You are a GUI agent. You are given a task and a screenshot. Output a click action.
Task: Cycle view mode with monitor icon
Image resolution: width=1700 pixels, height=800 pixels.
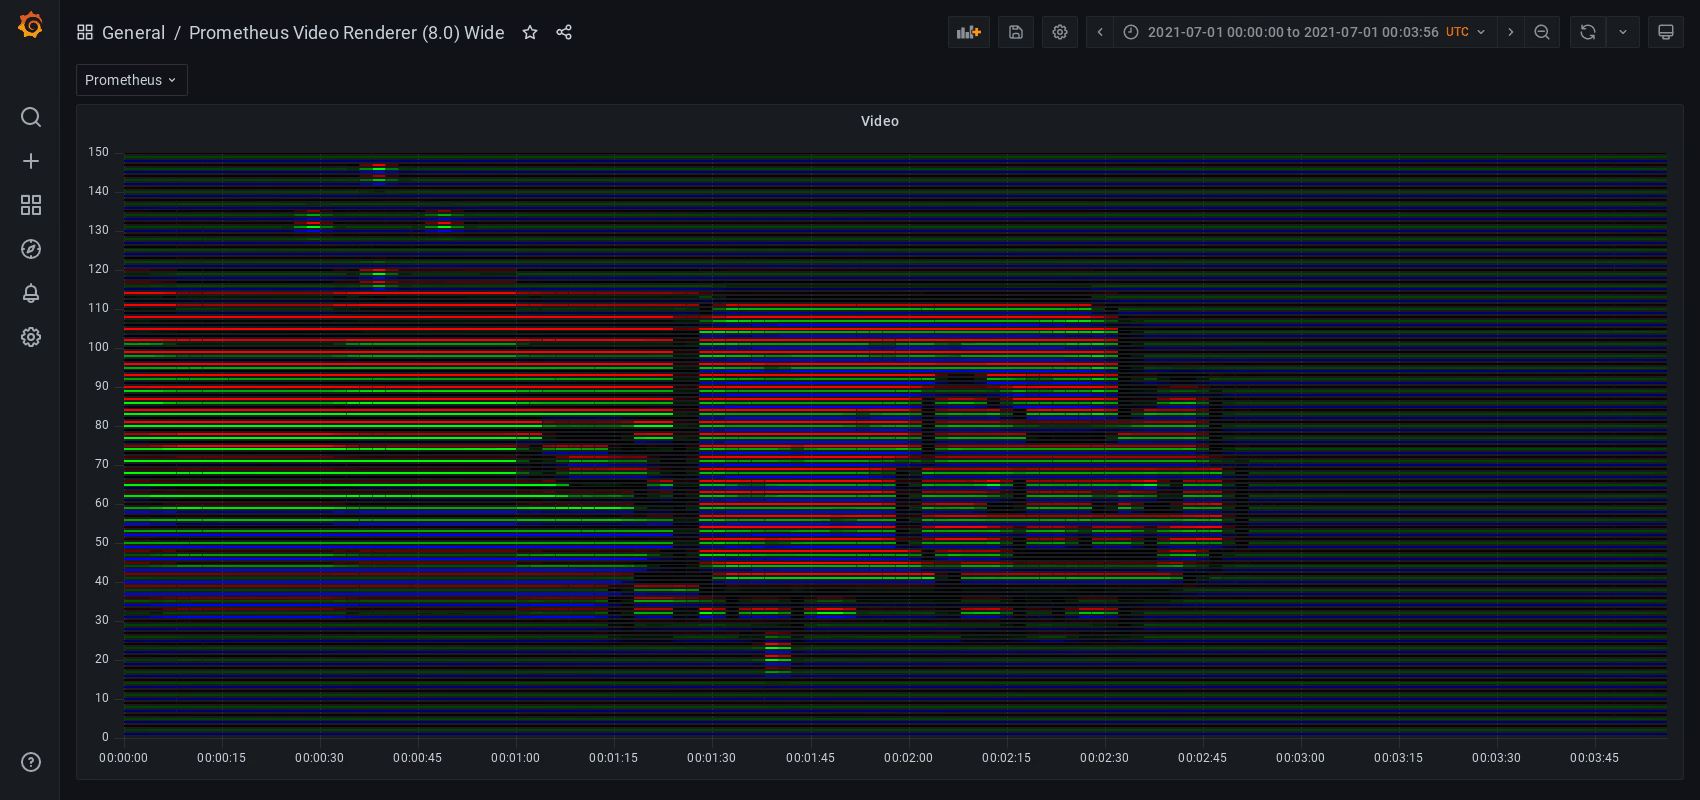coord(1666,32)
